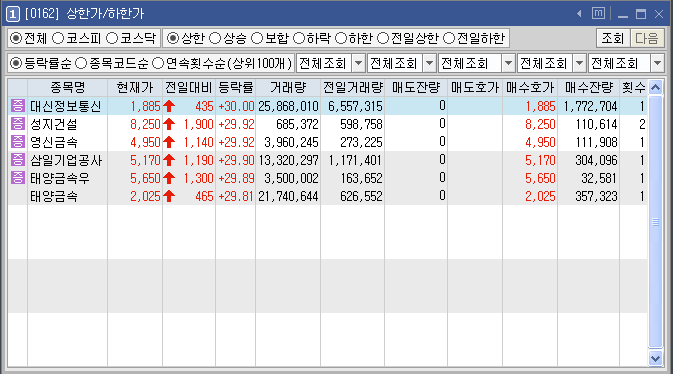Select the 대신정보통신 stock name

[x=66, y=106]
